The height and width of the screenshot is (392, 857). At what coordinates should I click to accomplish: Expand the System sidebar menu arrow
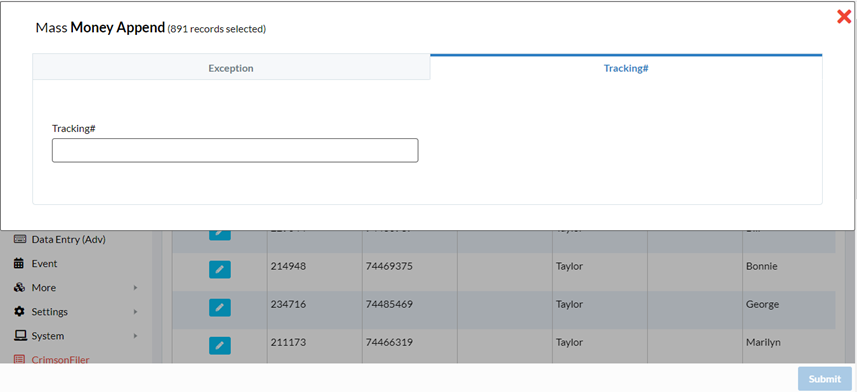(136, 336)
